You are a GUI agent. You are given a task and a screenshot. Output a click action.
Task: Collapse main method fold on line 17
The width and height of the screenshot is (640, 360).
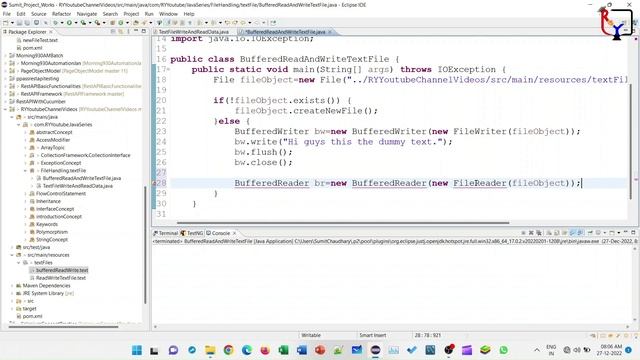(x=169, y=69)
